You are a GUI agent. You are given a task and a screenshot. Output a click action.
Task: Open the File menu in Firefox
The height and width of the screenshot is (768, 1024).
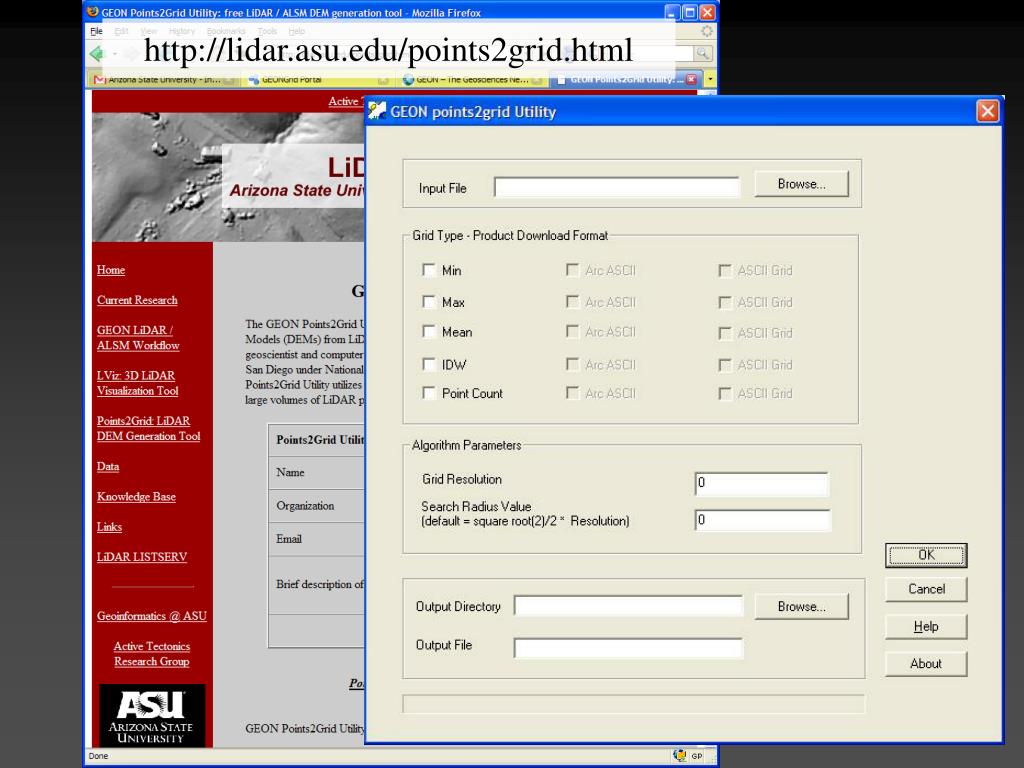tap(96, 31)
